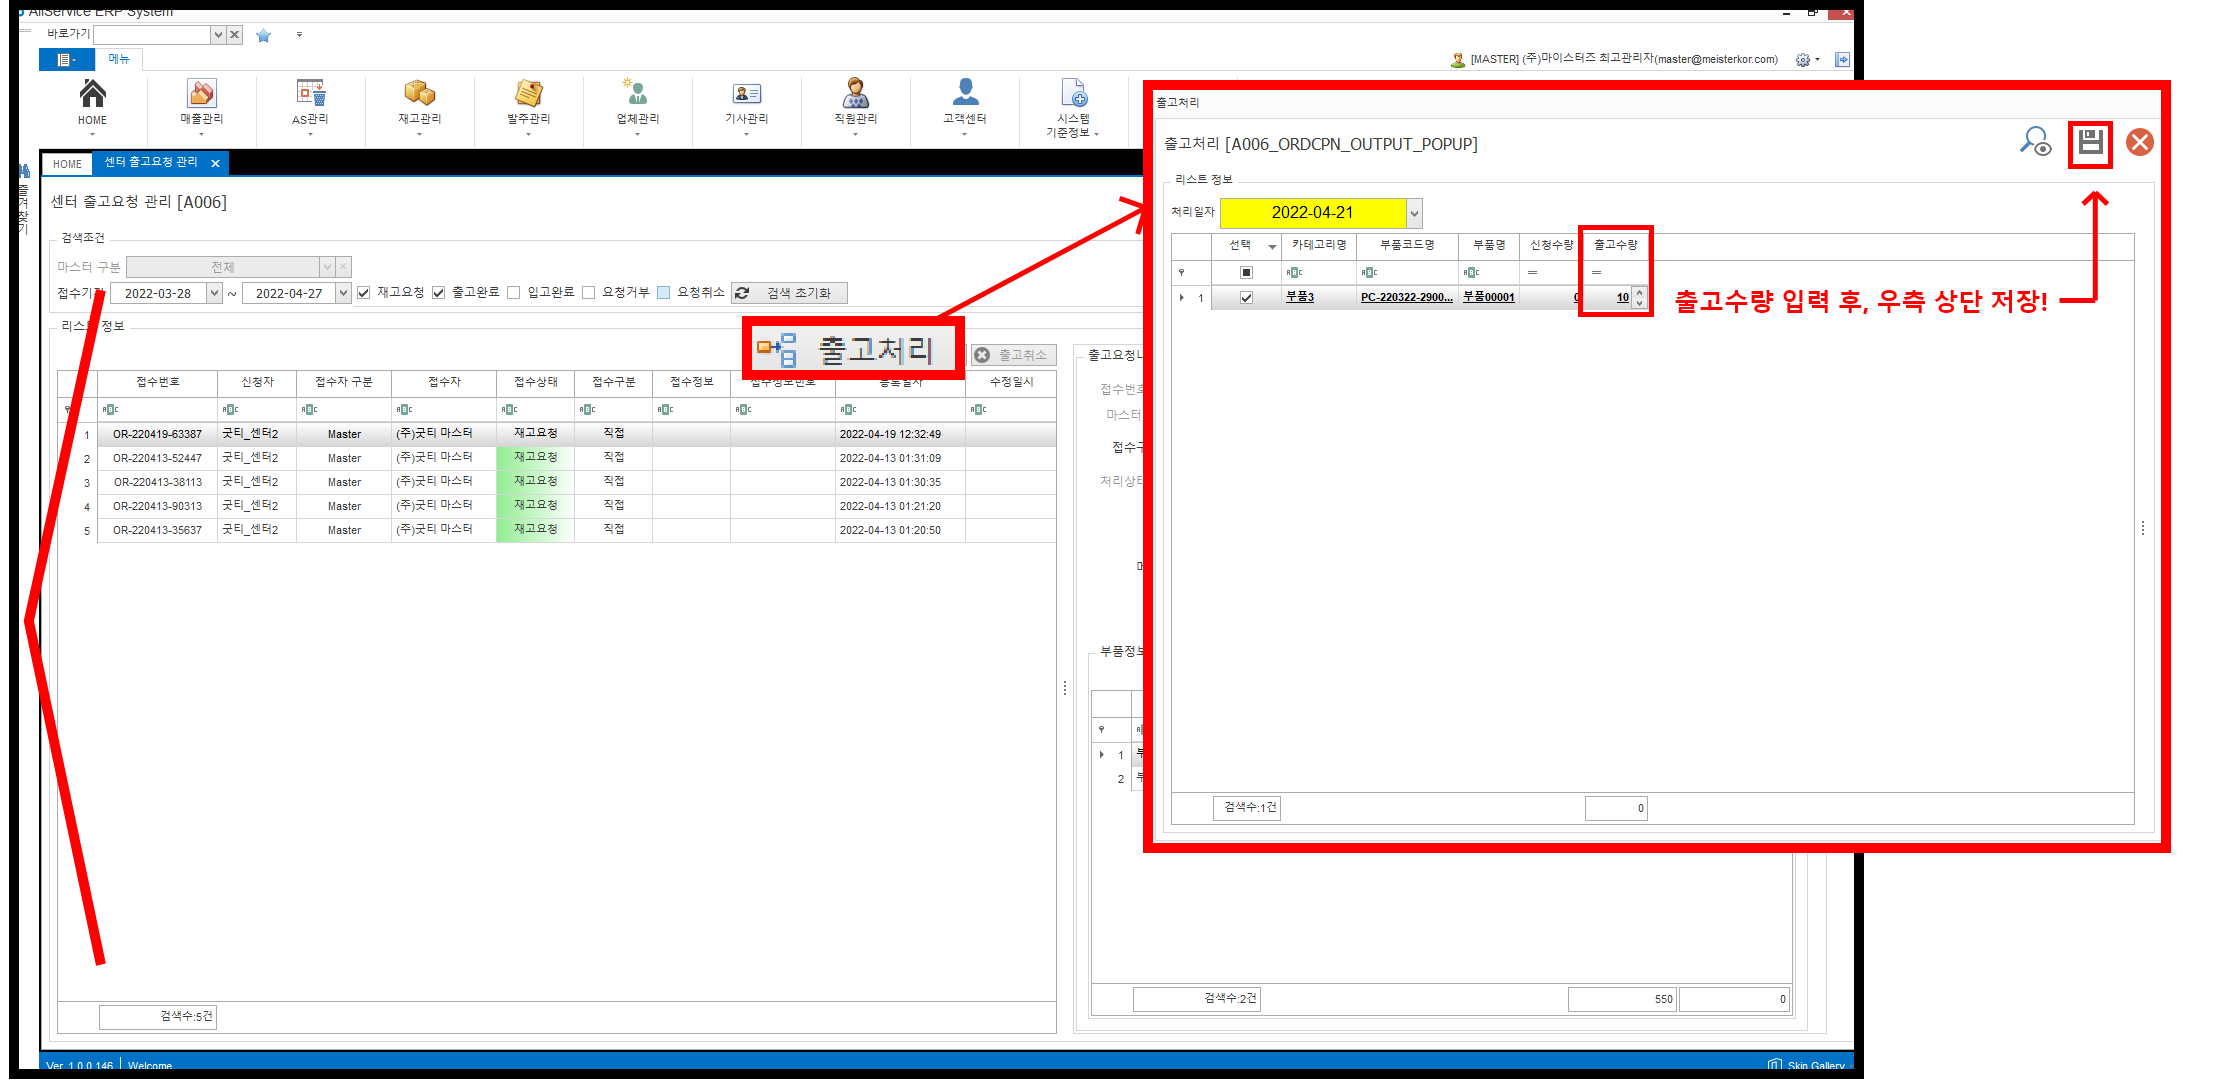Click the PC-220322-2900... part code cell
The width and height of the screenshot is (2225, 1080).
coord(1407,298)
